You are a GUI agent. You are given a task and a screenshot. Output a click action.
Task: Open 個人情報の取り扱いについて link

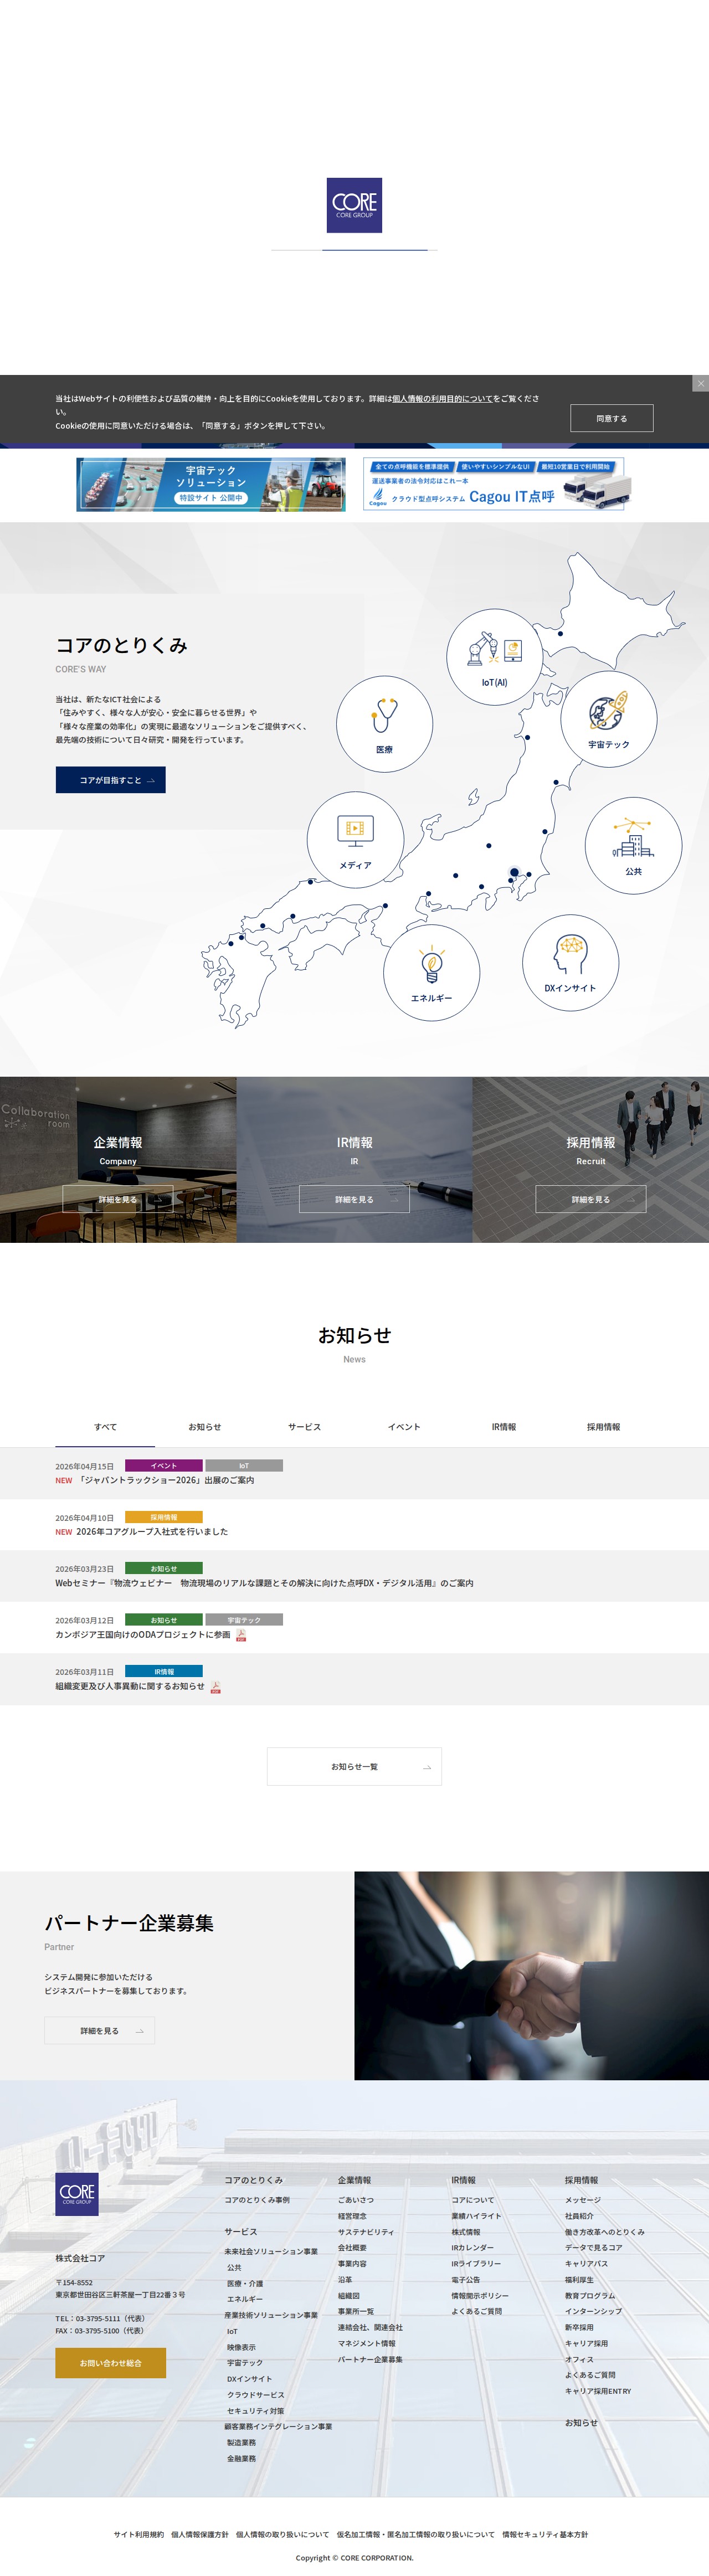click(282, 2534)
